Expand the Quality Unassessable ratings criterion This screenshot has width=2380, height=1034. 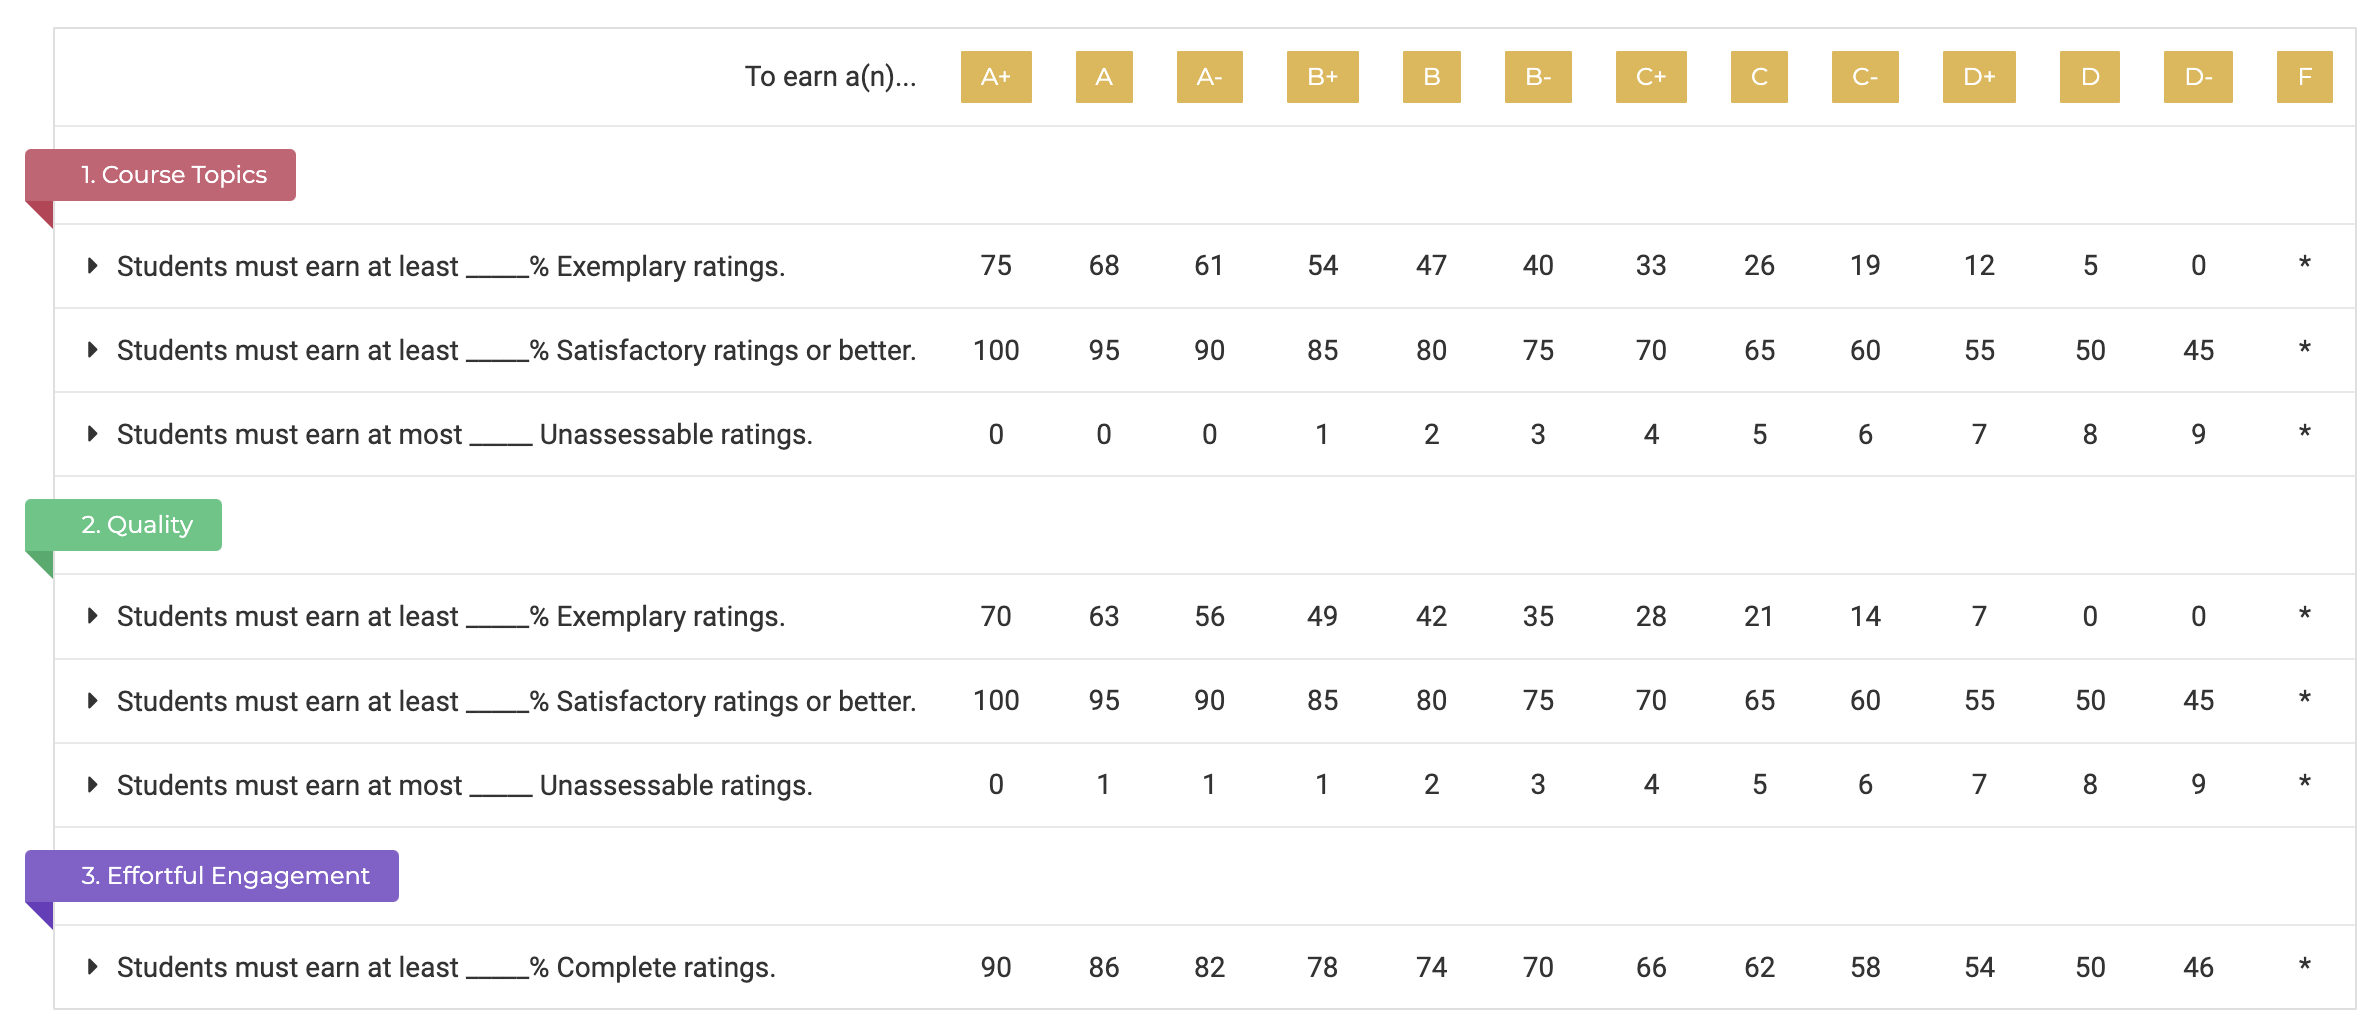(92, 785)
